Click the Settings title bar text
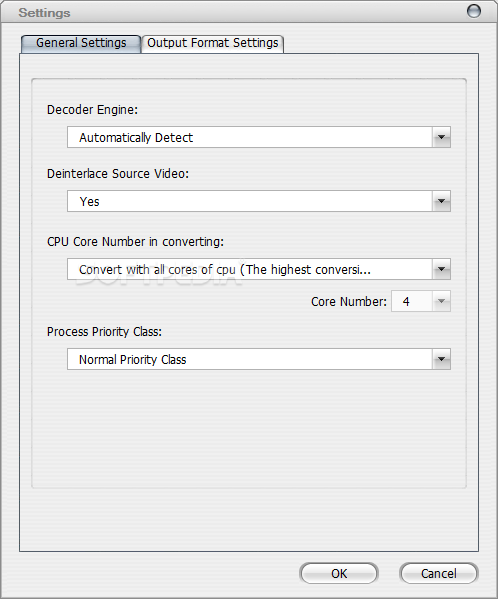This screenshot has height=599, width=498. pyautogui.click(x=44, y=13)
